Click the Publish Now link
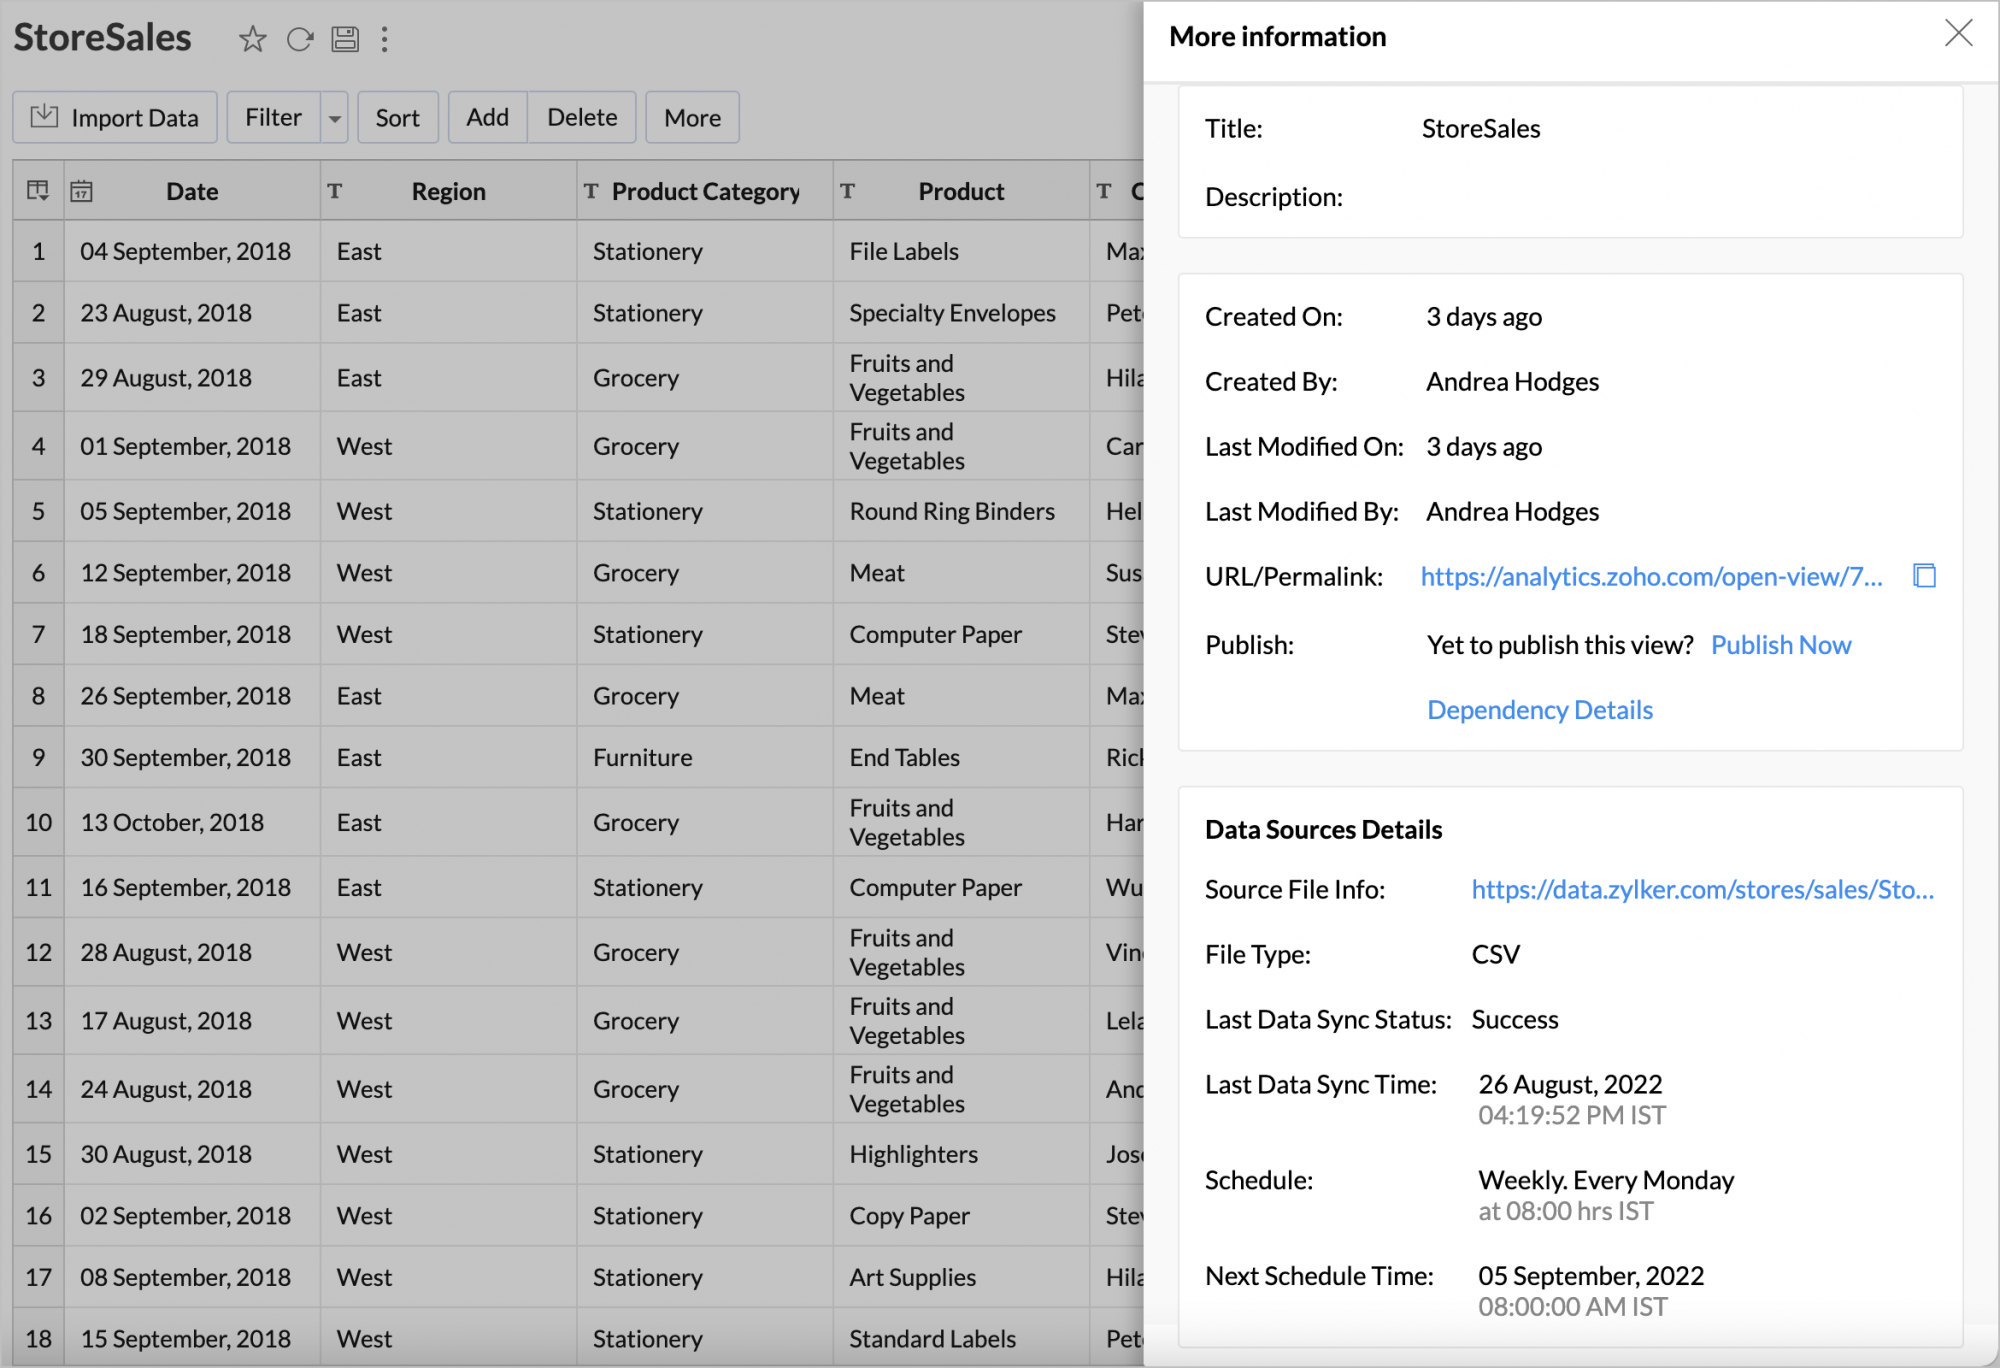Screen dimensions: 2000x1368 (1780, 645)
